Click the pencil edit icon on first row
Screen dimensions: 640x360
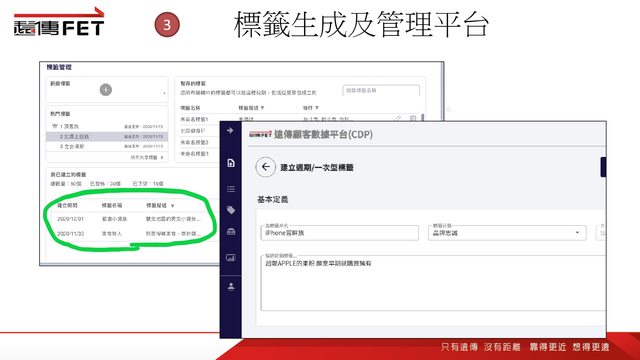pos(397,118)
